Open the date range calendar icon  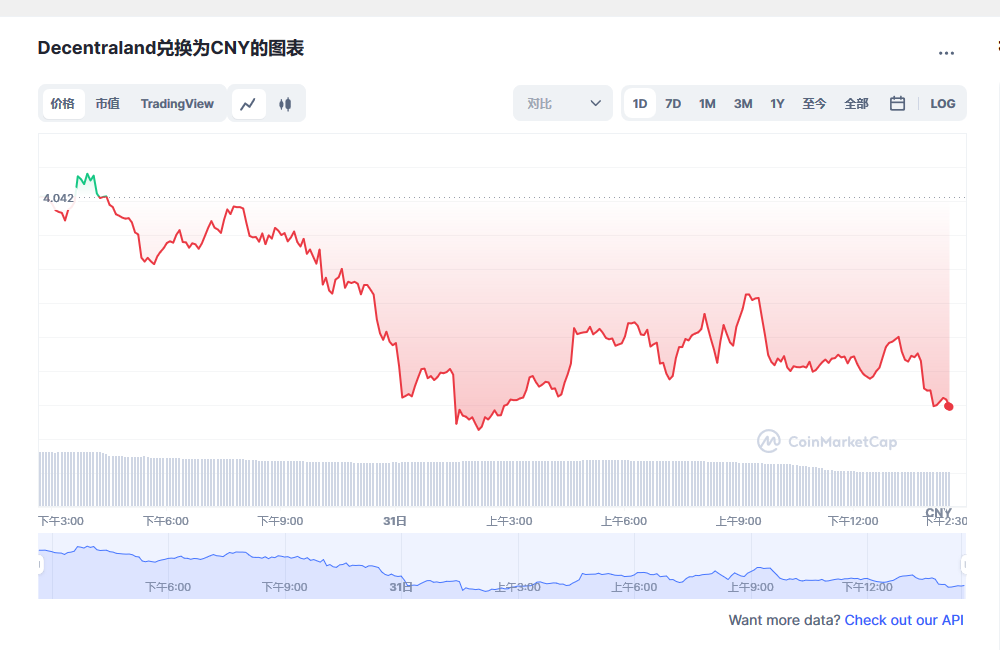897,103
